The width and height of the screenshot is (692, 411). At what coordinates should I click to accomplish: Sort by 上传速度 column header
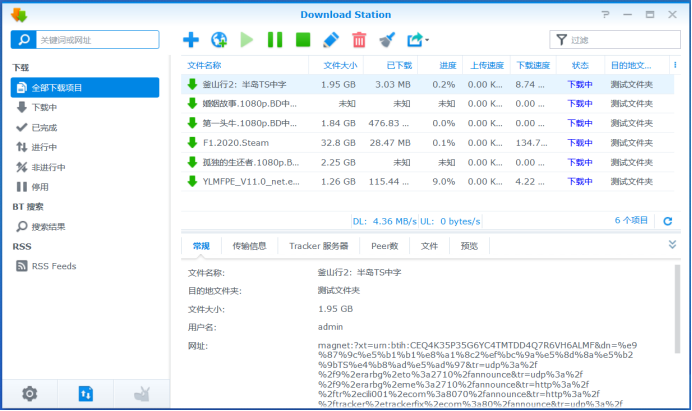click(486, 65)
